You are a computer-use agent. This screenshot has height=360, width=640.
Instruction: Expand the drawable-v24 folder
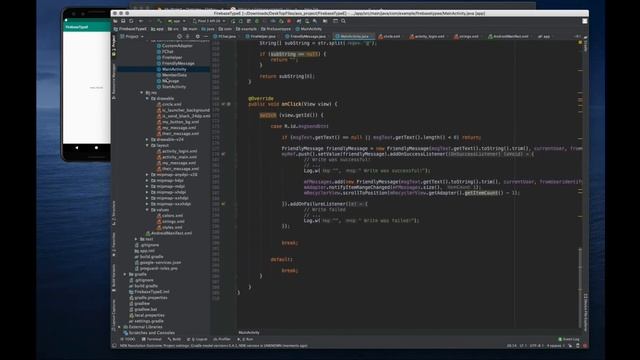point(147,140)
